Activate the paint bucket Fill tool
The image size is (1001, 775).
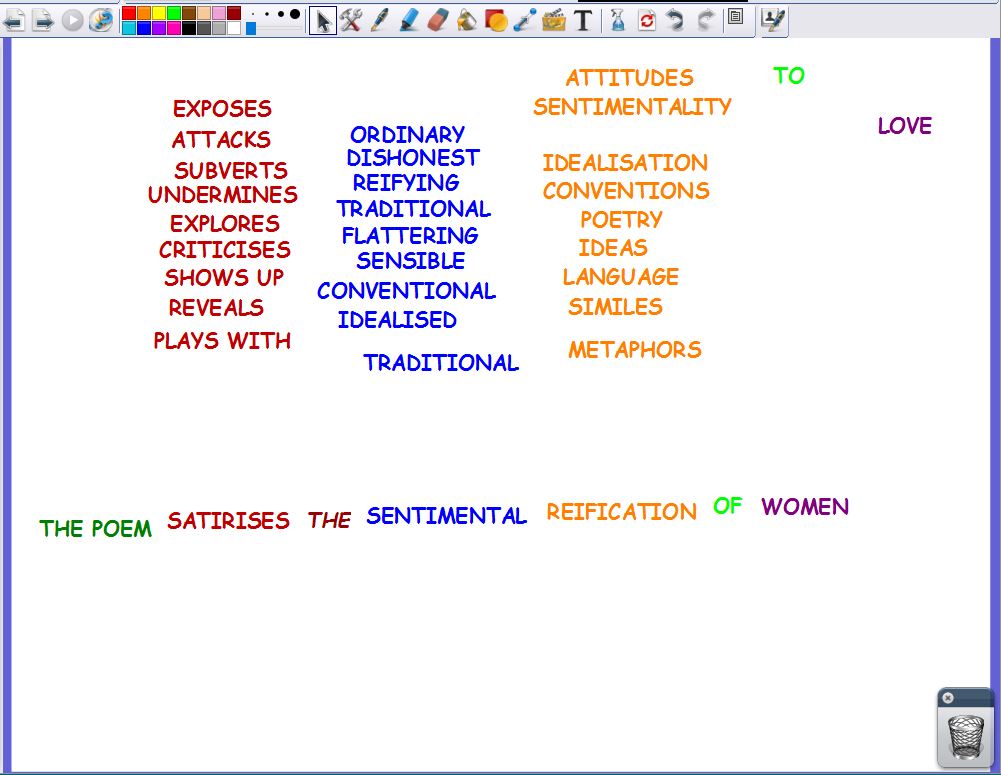pos(467,20)
